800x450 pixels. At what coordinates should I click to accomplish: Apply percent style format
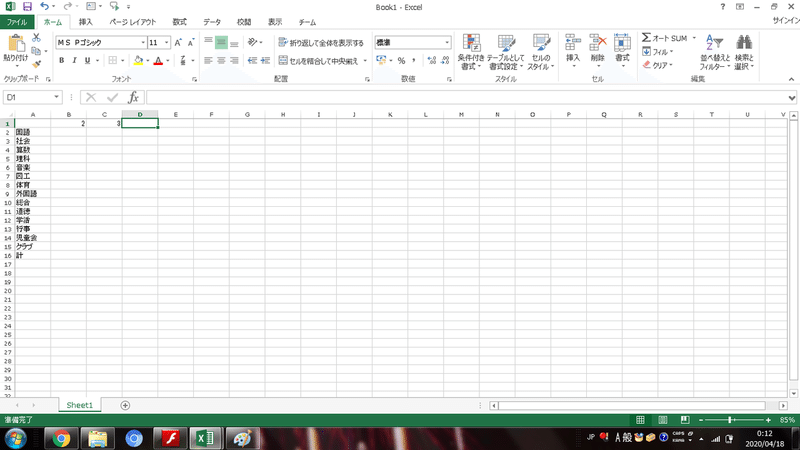pyautogui.click(x=402, y=61)
